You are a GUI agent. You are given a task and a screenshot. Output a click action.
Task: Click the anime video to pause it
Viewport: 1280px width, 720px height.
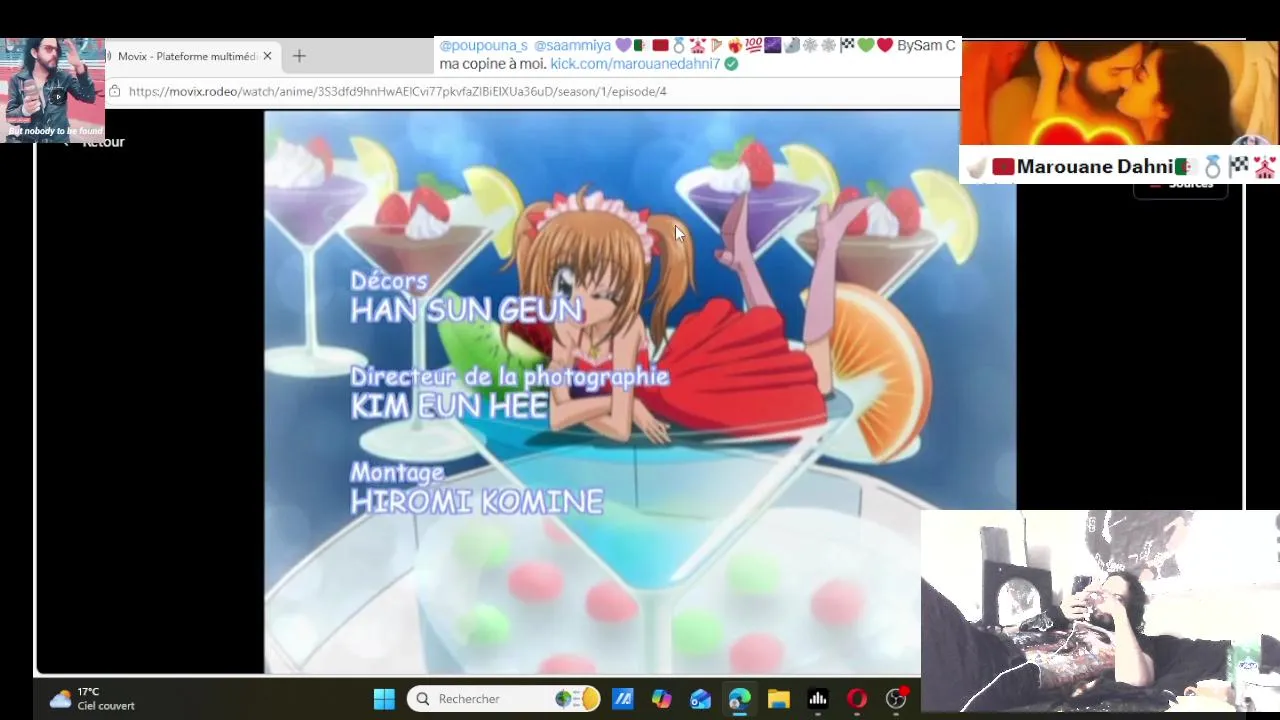pyautogui.click(x=640, y=392)
